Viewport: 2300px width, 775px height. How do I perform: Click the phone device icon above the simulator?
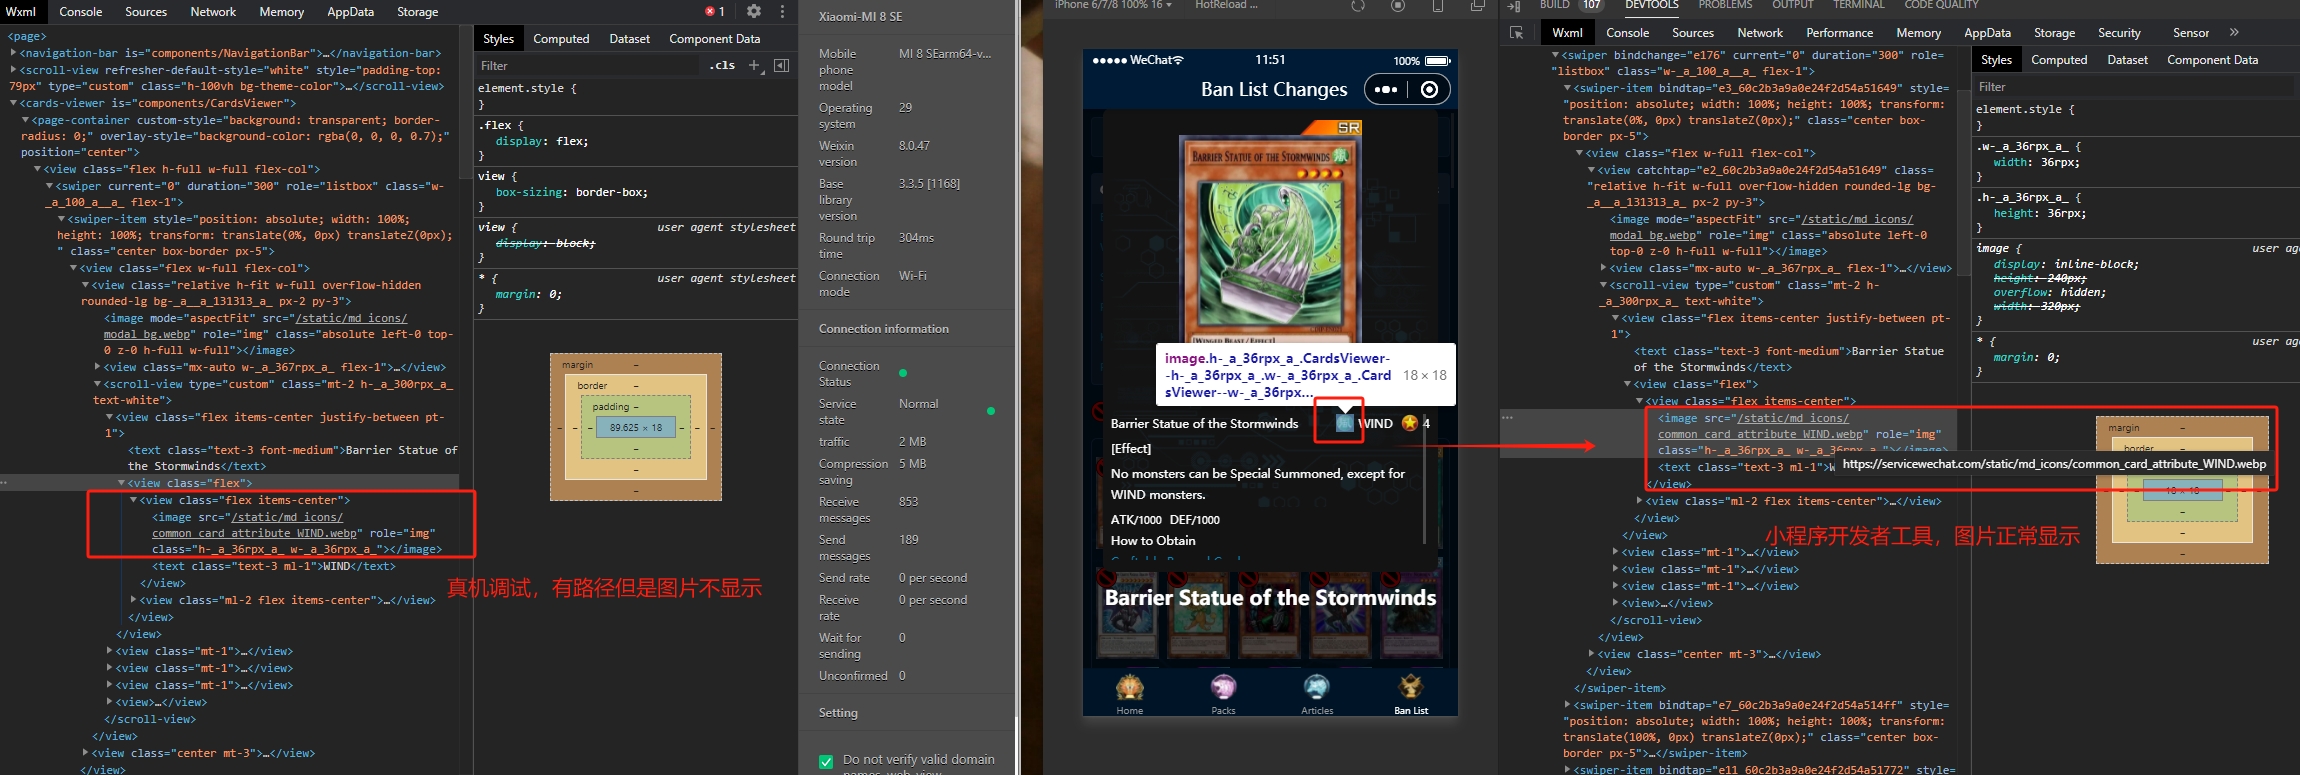(x=1438, y=6)
